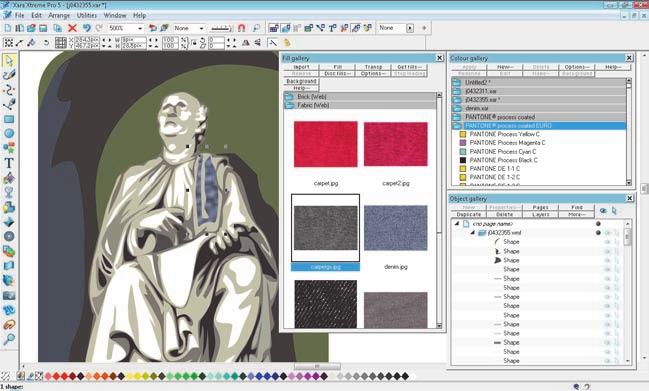Collapse the j0432355.wmf layer tree
Image resolution: width=649 pixels, height=391 pixels.
coord(472,233)
